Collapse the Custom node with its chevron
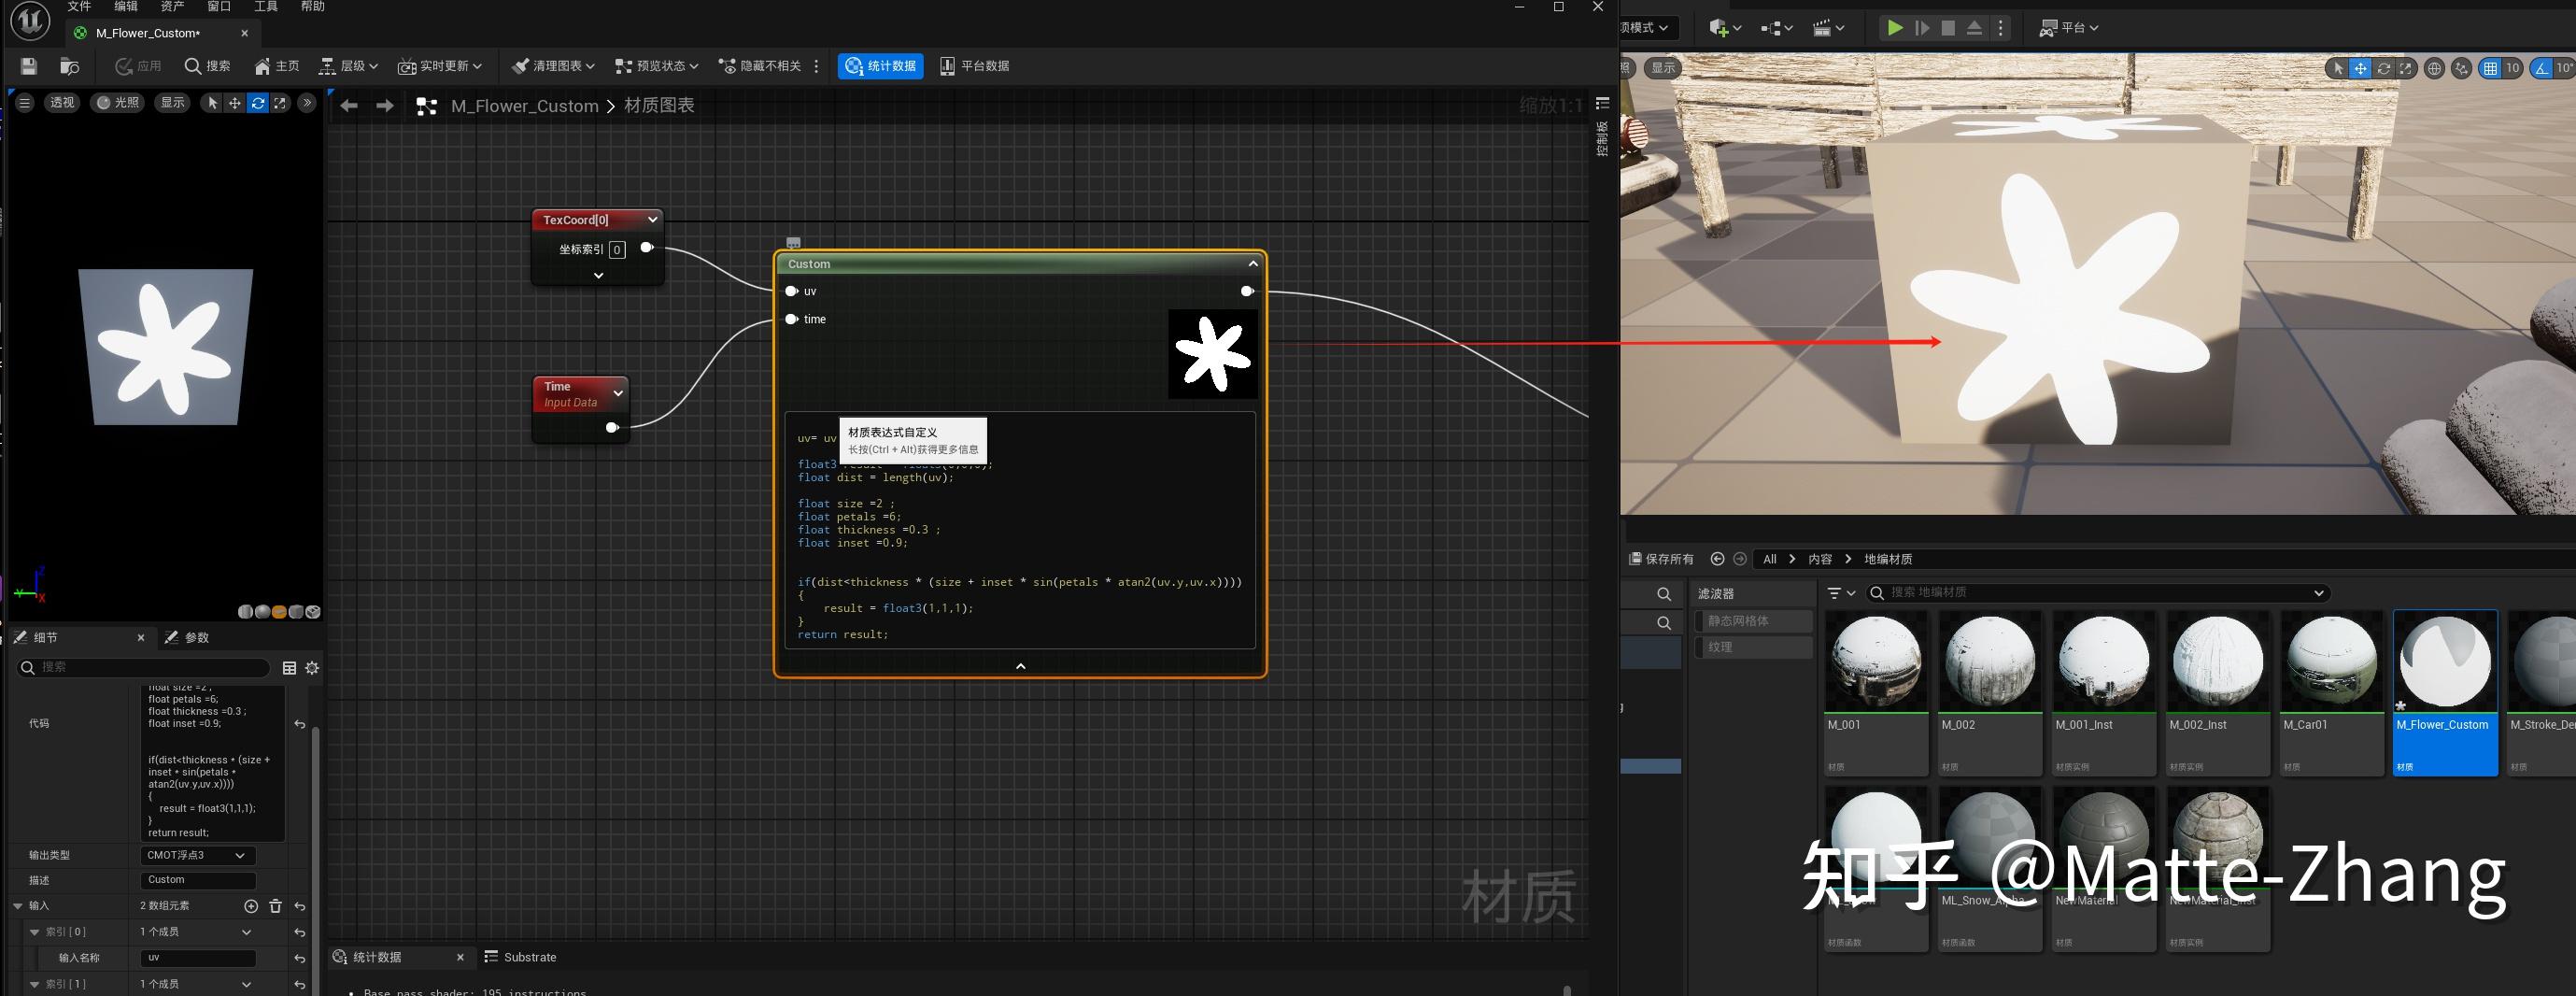2576x996 pixels. (x=1252, y=263)
